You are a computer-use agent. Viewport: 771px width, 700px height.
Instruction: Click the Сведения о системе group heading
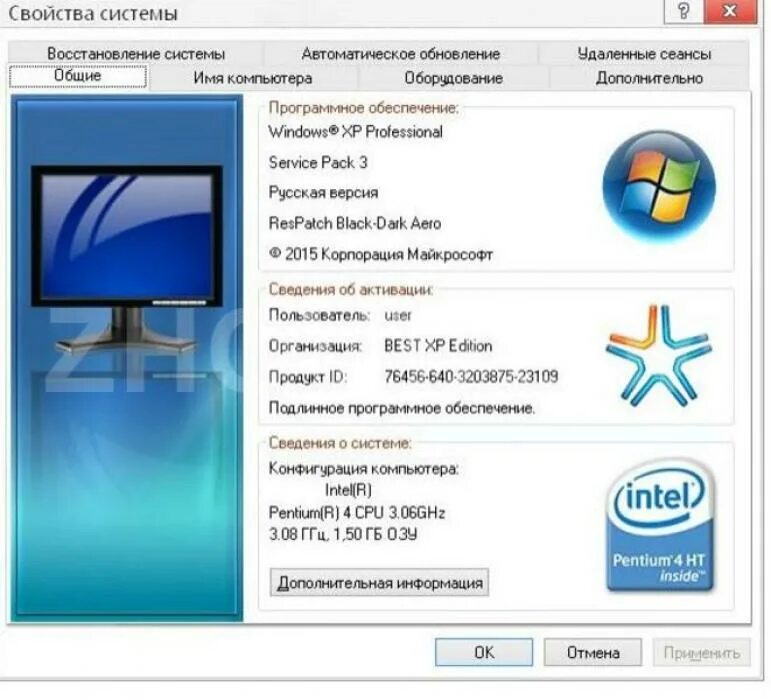point(340,443)
